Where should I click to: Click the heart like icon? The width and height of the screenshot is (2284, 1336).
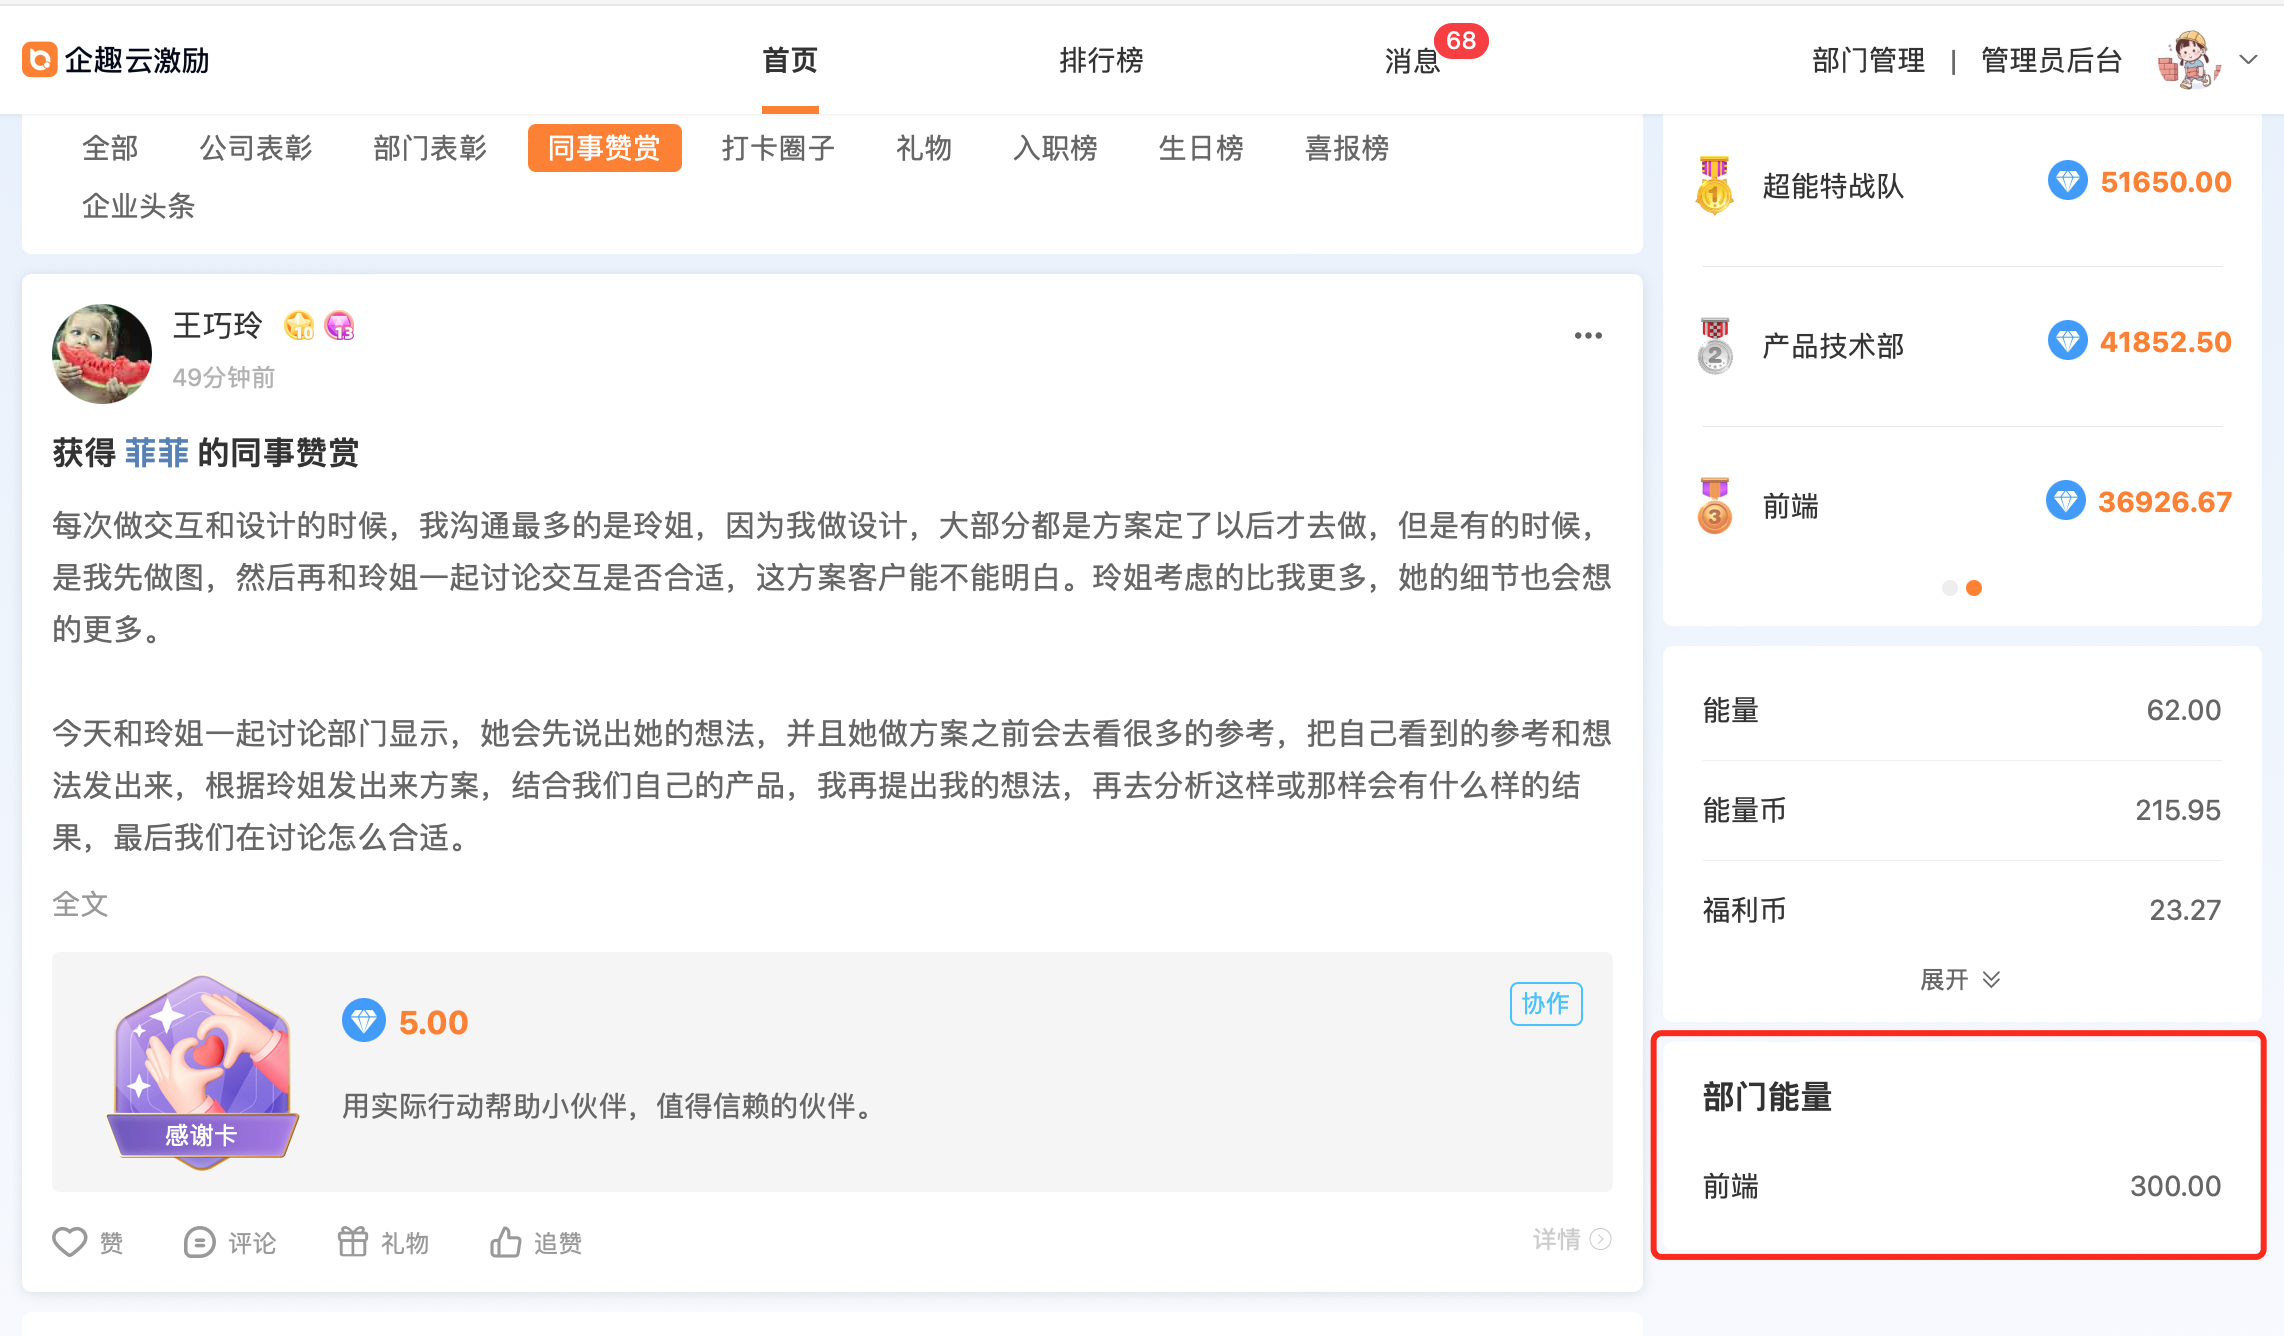[70, 1242]
